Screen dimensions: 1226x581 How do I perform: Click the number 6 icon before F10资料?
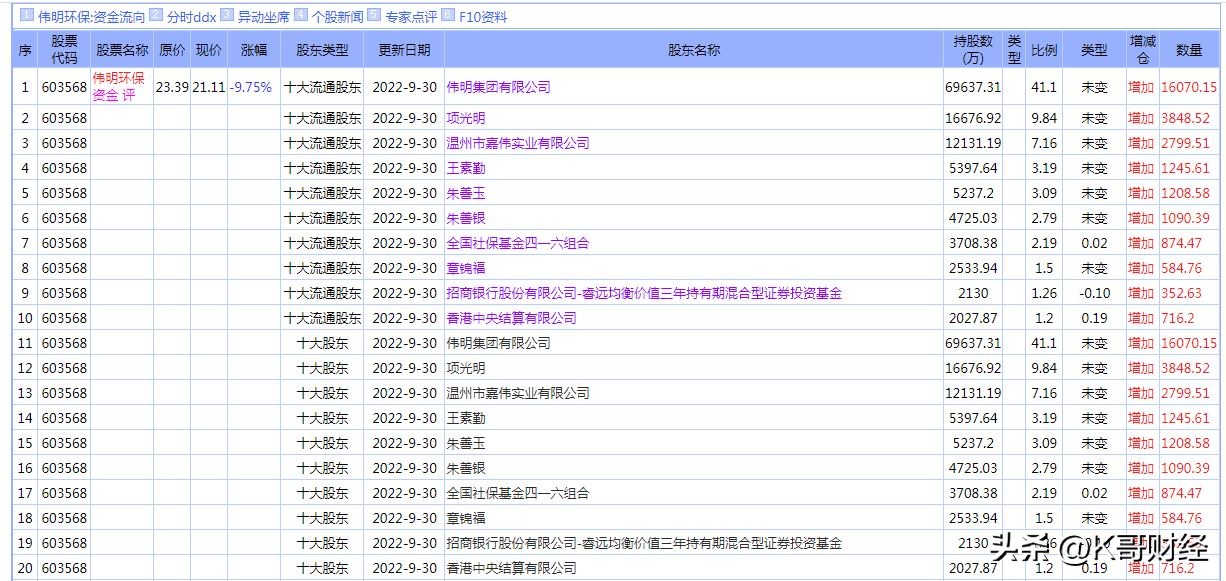point(447,15)
